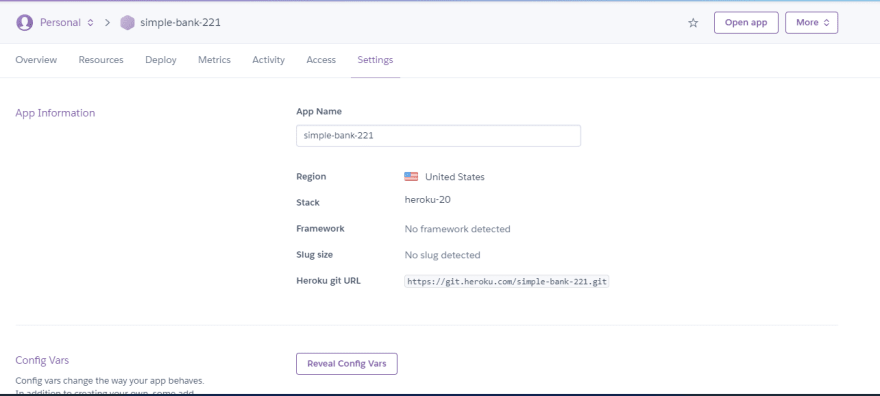Click the 'Framework' label
This screenshot has height=396, width=880.
(x=320, y=228)
